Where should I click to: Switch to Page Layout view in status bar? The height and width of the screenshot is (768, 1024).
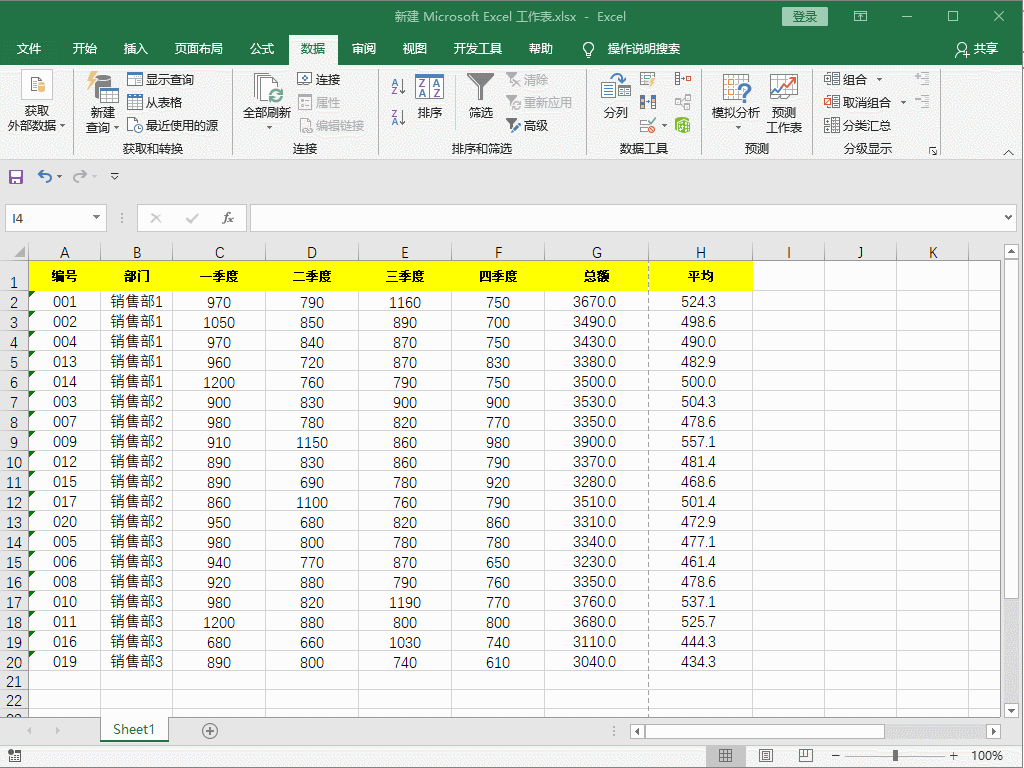point(765,756)
